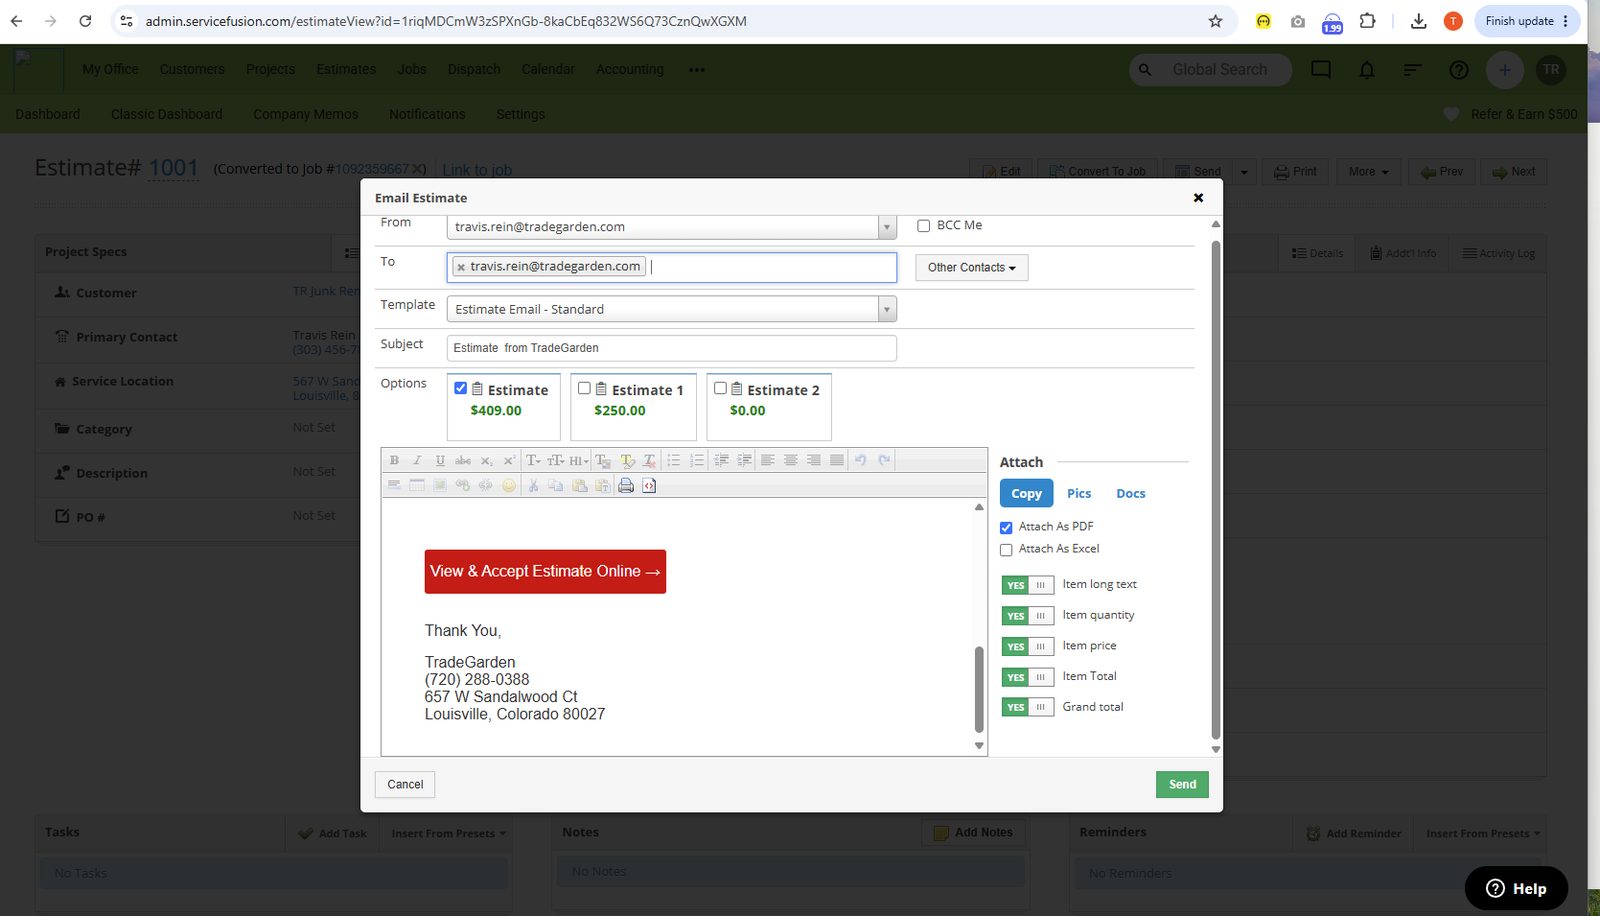
Task: Expand the From email address dropdown
Action: 887,228
